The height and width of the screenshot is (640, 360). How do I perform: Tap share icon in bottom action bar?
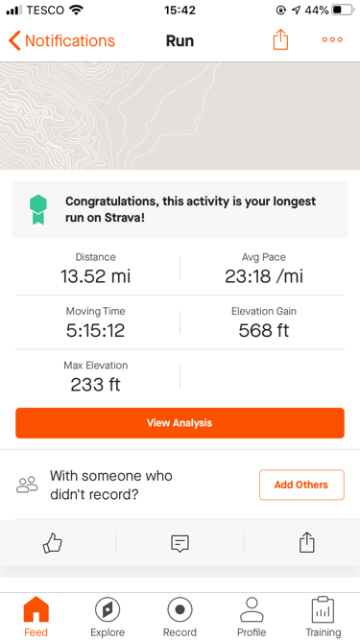[x=307, y=543]
